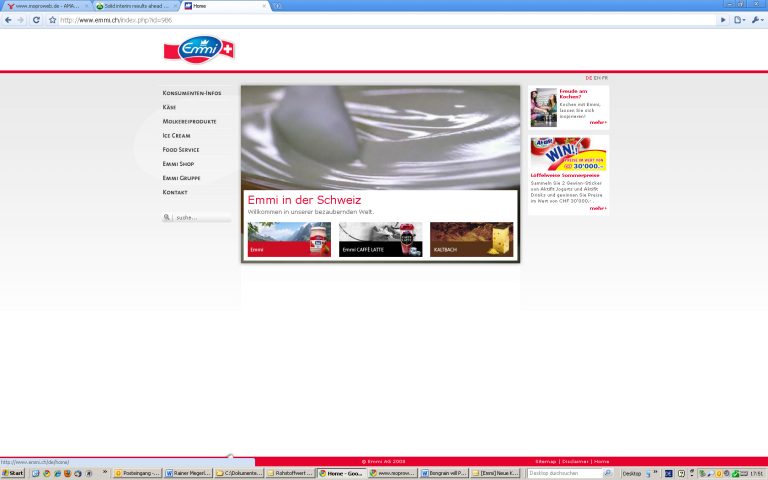Open the page menu icon
This screenshot has width=768, height=480.
[739, 20]
